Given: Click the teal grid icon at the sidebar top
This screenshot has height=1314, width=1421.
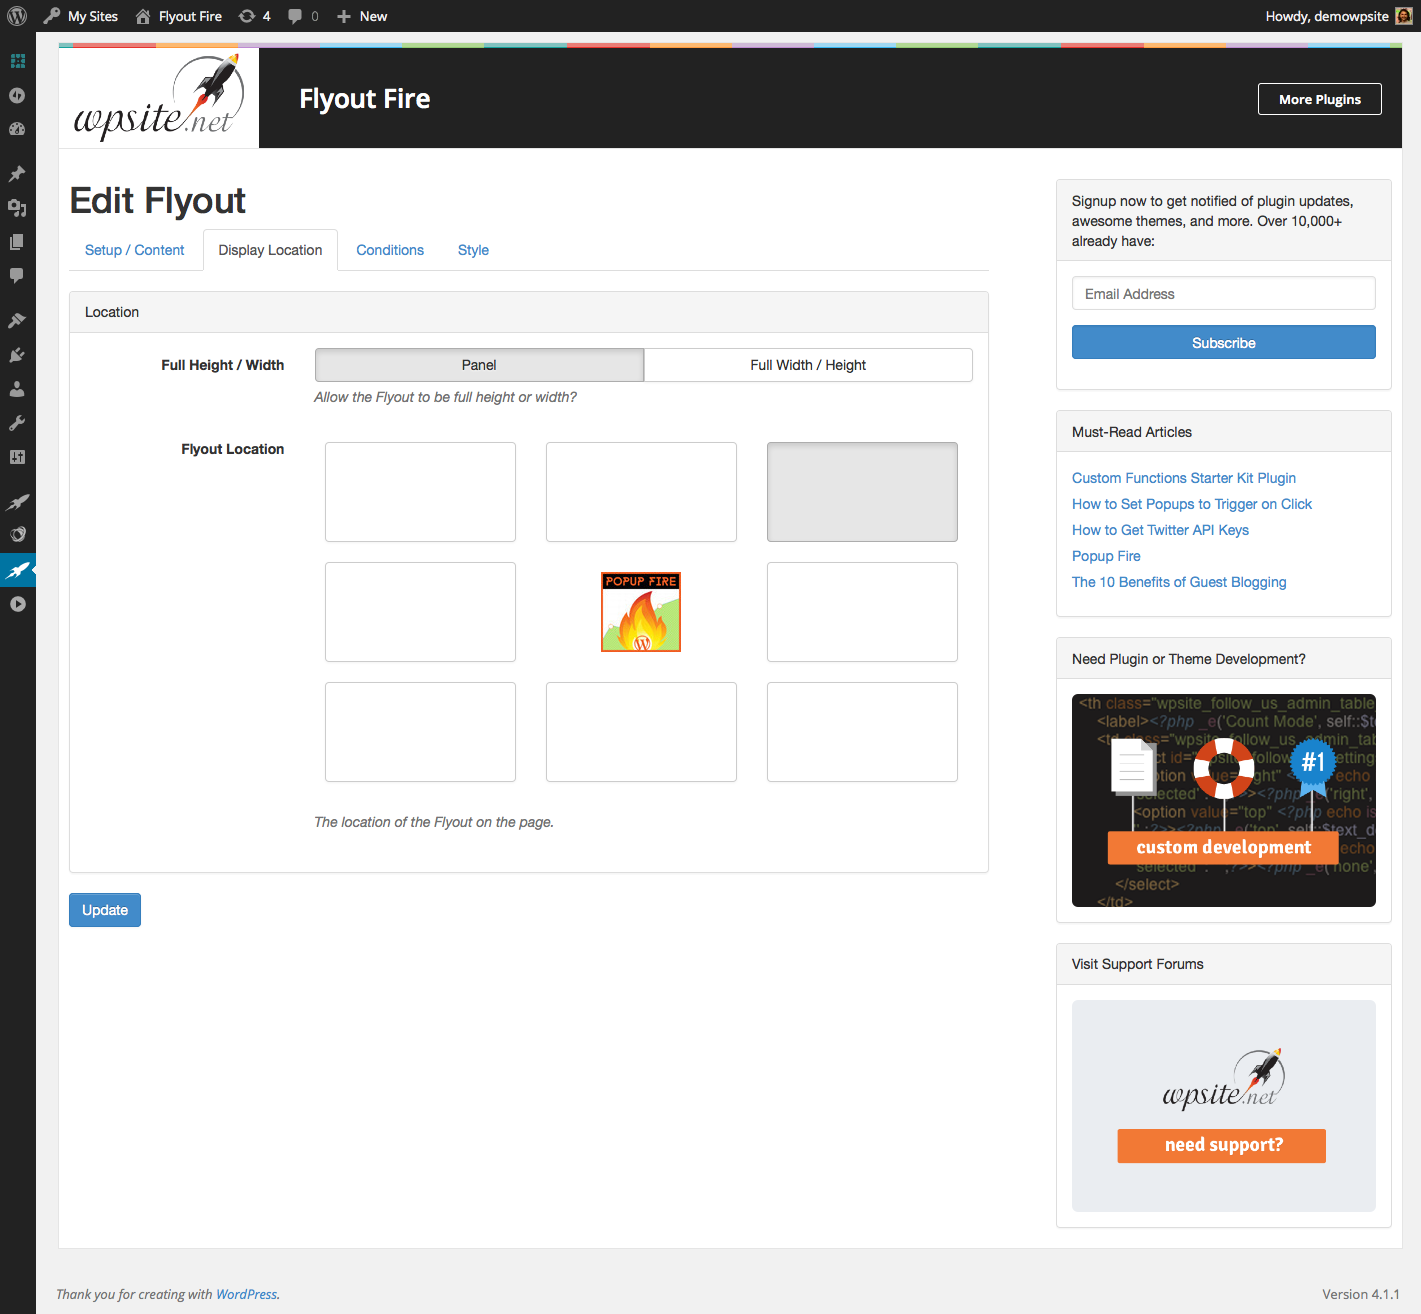Looking at the screenshot, I should click(x=17, y=61).
